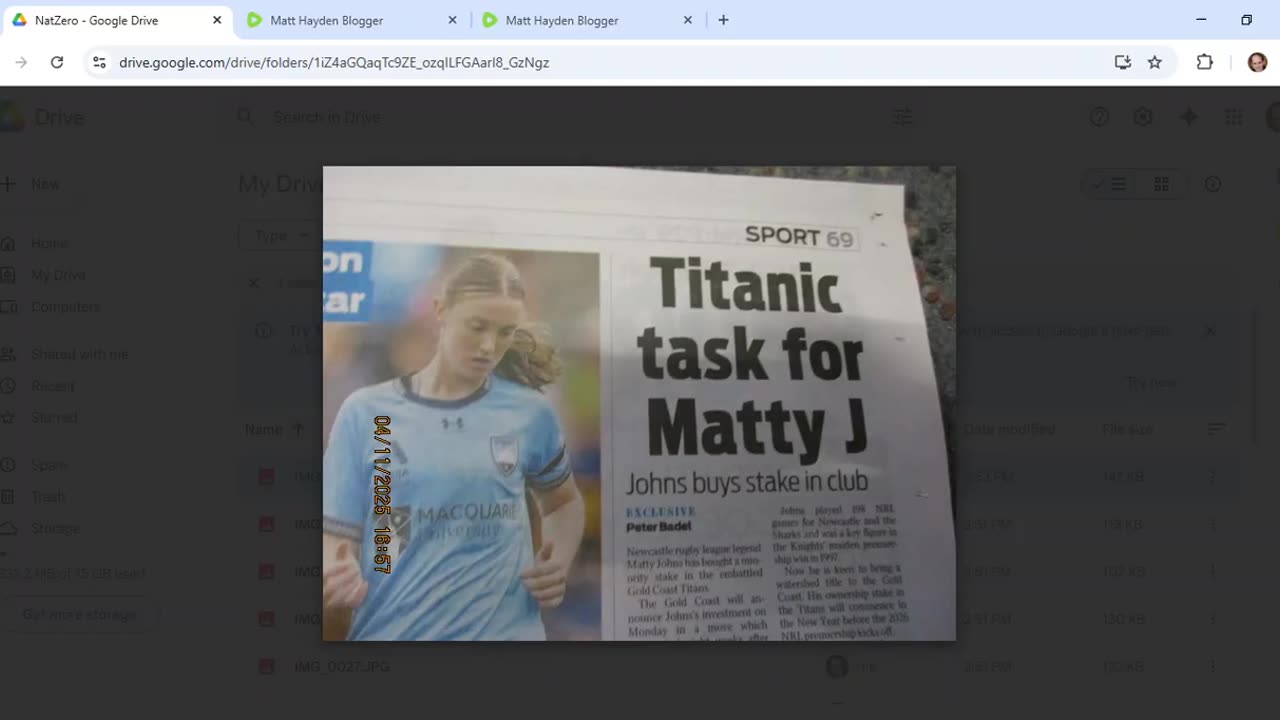The width and height of the screenshot is (1280, 720).
Task: Switch to the NatZero - Google Drive tab
Action: click(x=117, y=20)
